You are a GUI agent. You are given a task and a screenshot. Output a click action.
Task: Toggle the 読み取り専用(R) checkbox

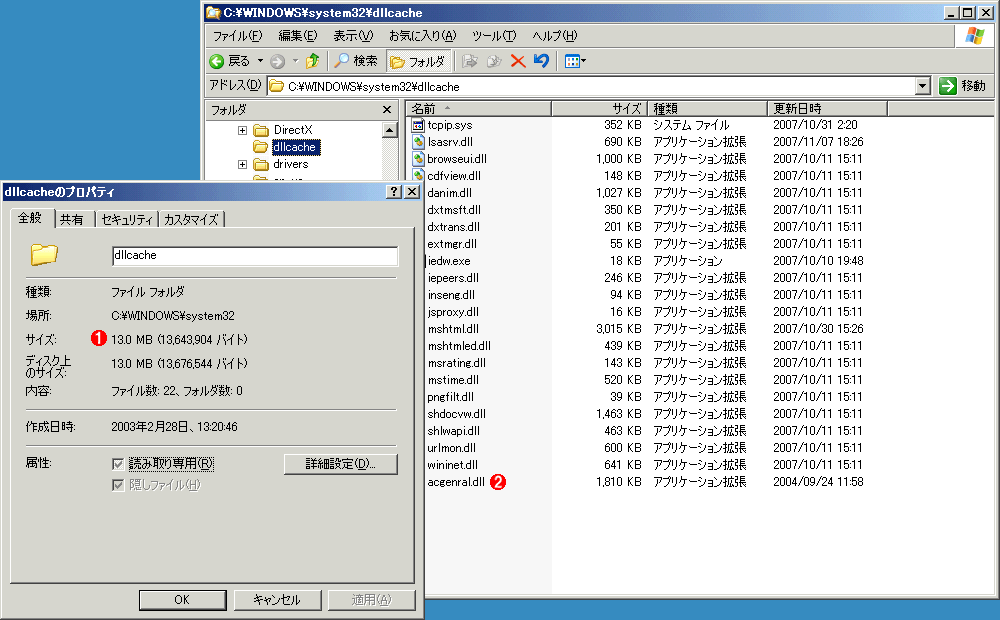click(x=117, y=464)
